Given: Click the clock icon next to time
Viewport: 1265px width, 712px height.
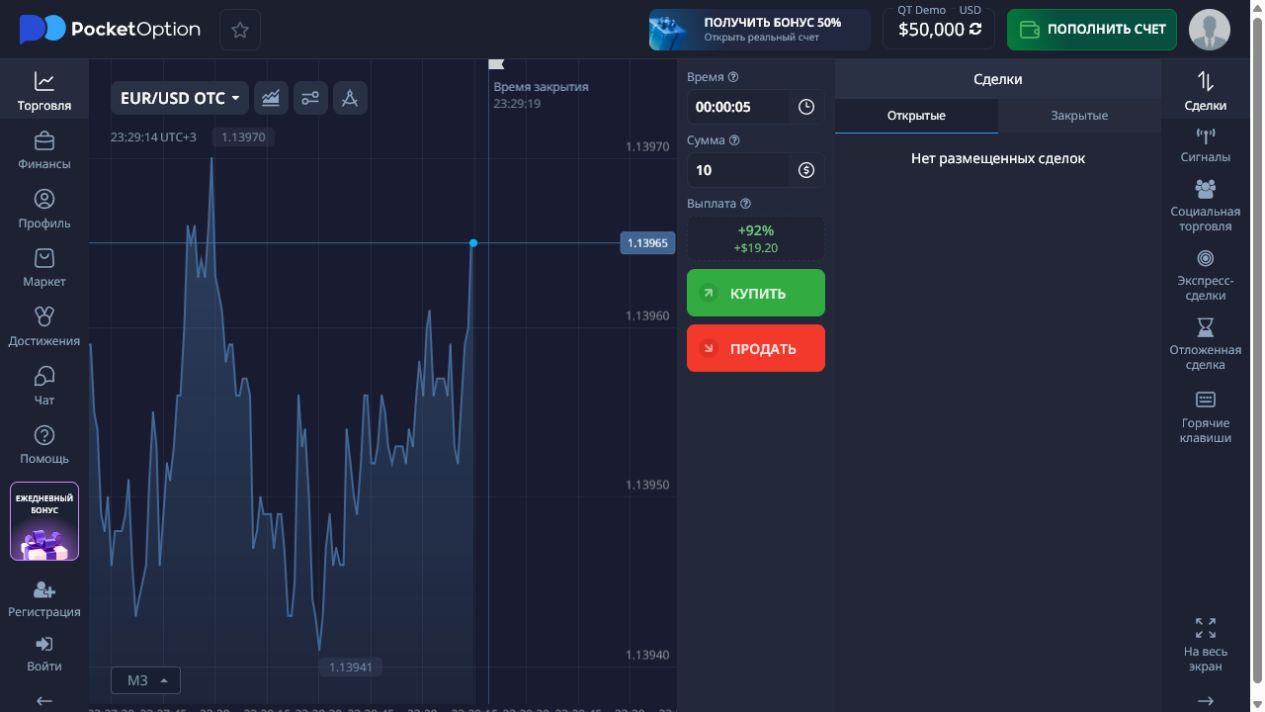Looking at the screenshot, I should click(806, 107).
